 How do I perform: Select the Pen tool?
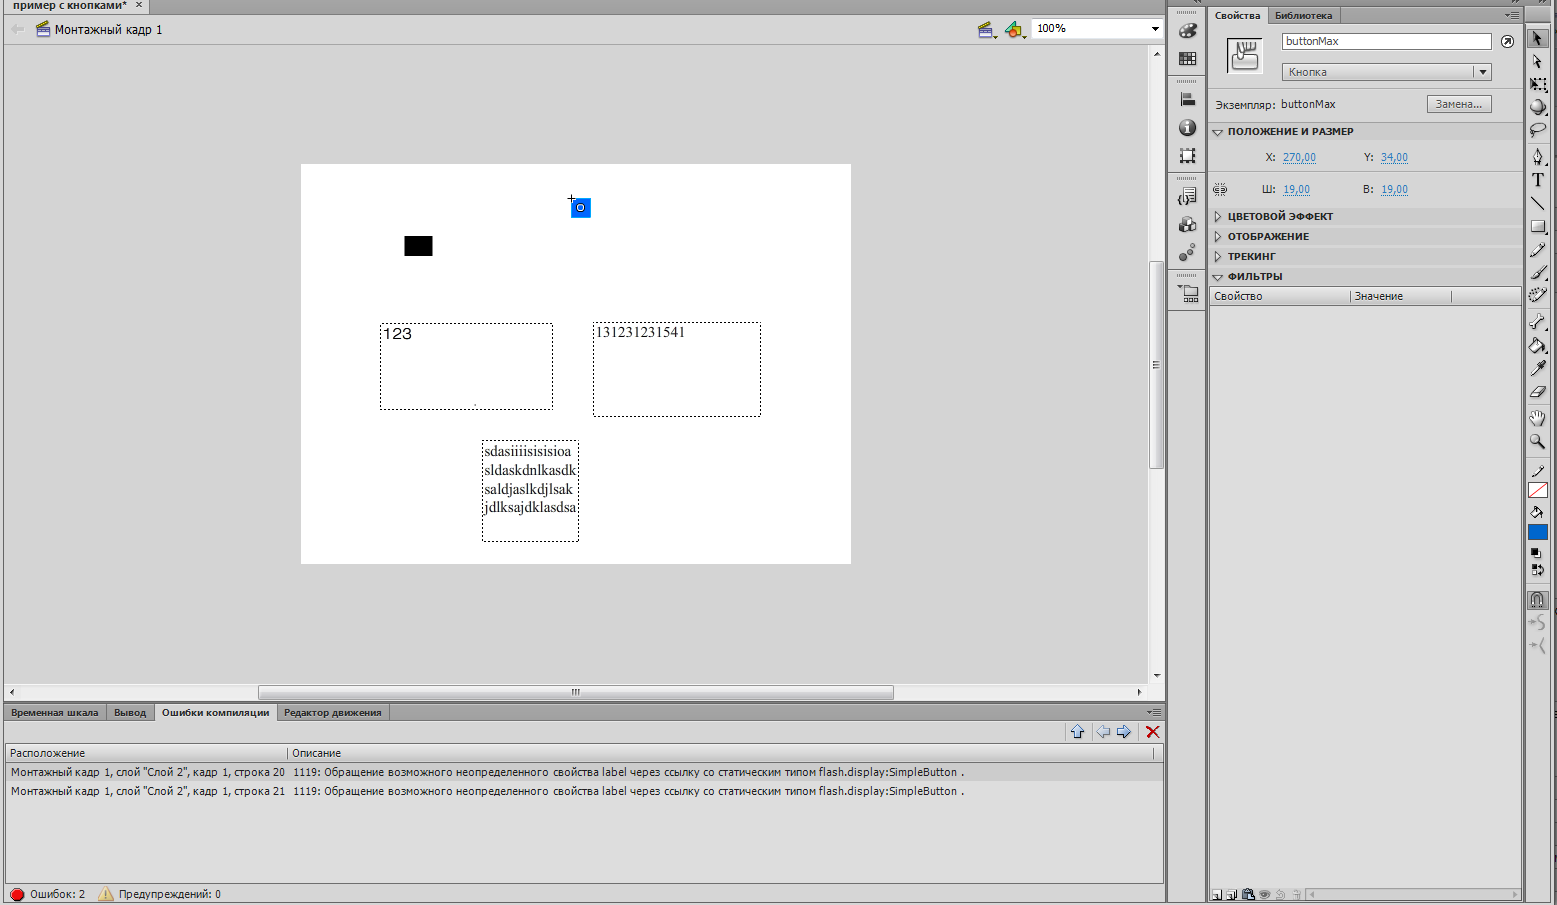point(1538,157)
